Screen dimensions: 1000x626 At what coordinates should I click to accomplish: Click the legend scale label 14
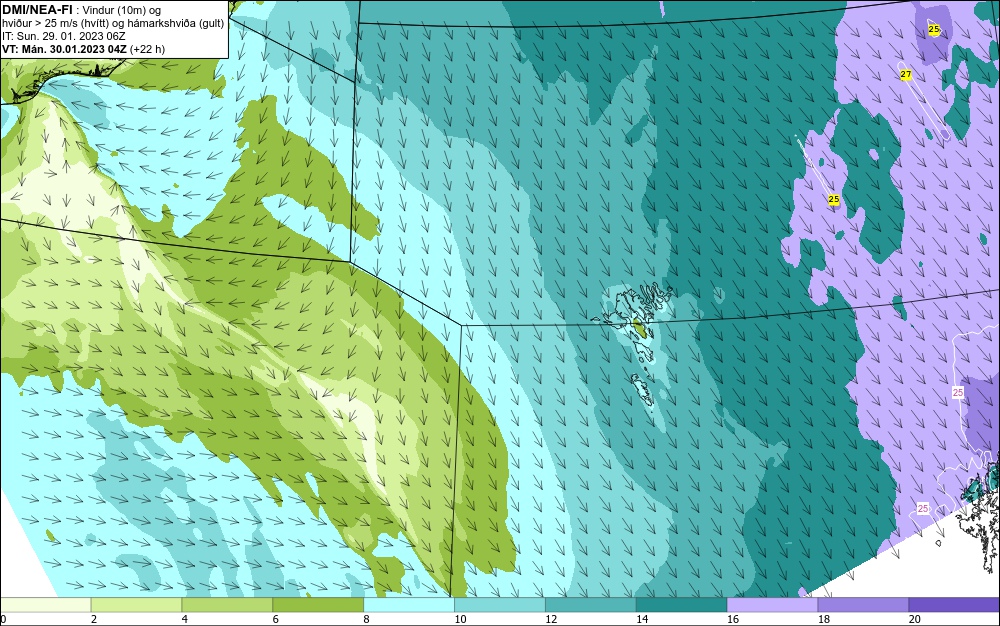click(x=642, y=619)
